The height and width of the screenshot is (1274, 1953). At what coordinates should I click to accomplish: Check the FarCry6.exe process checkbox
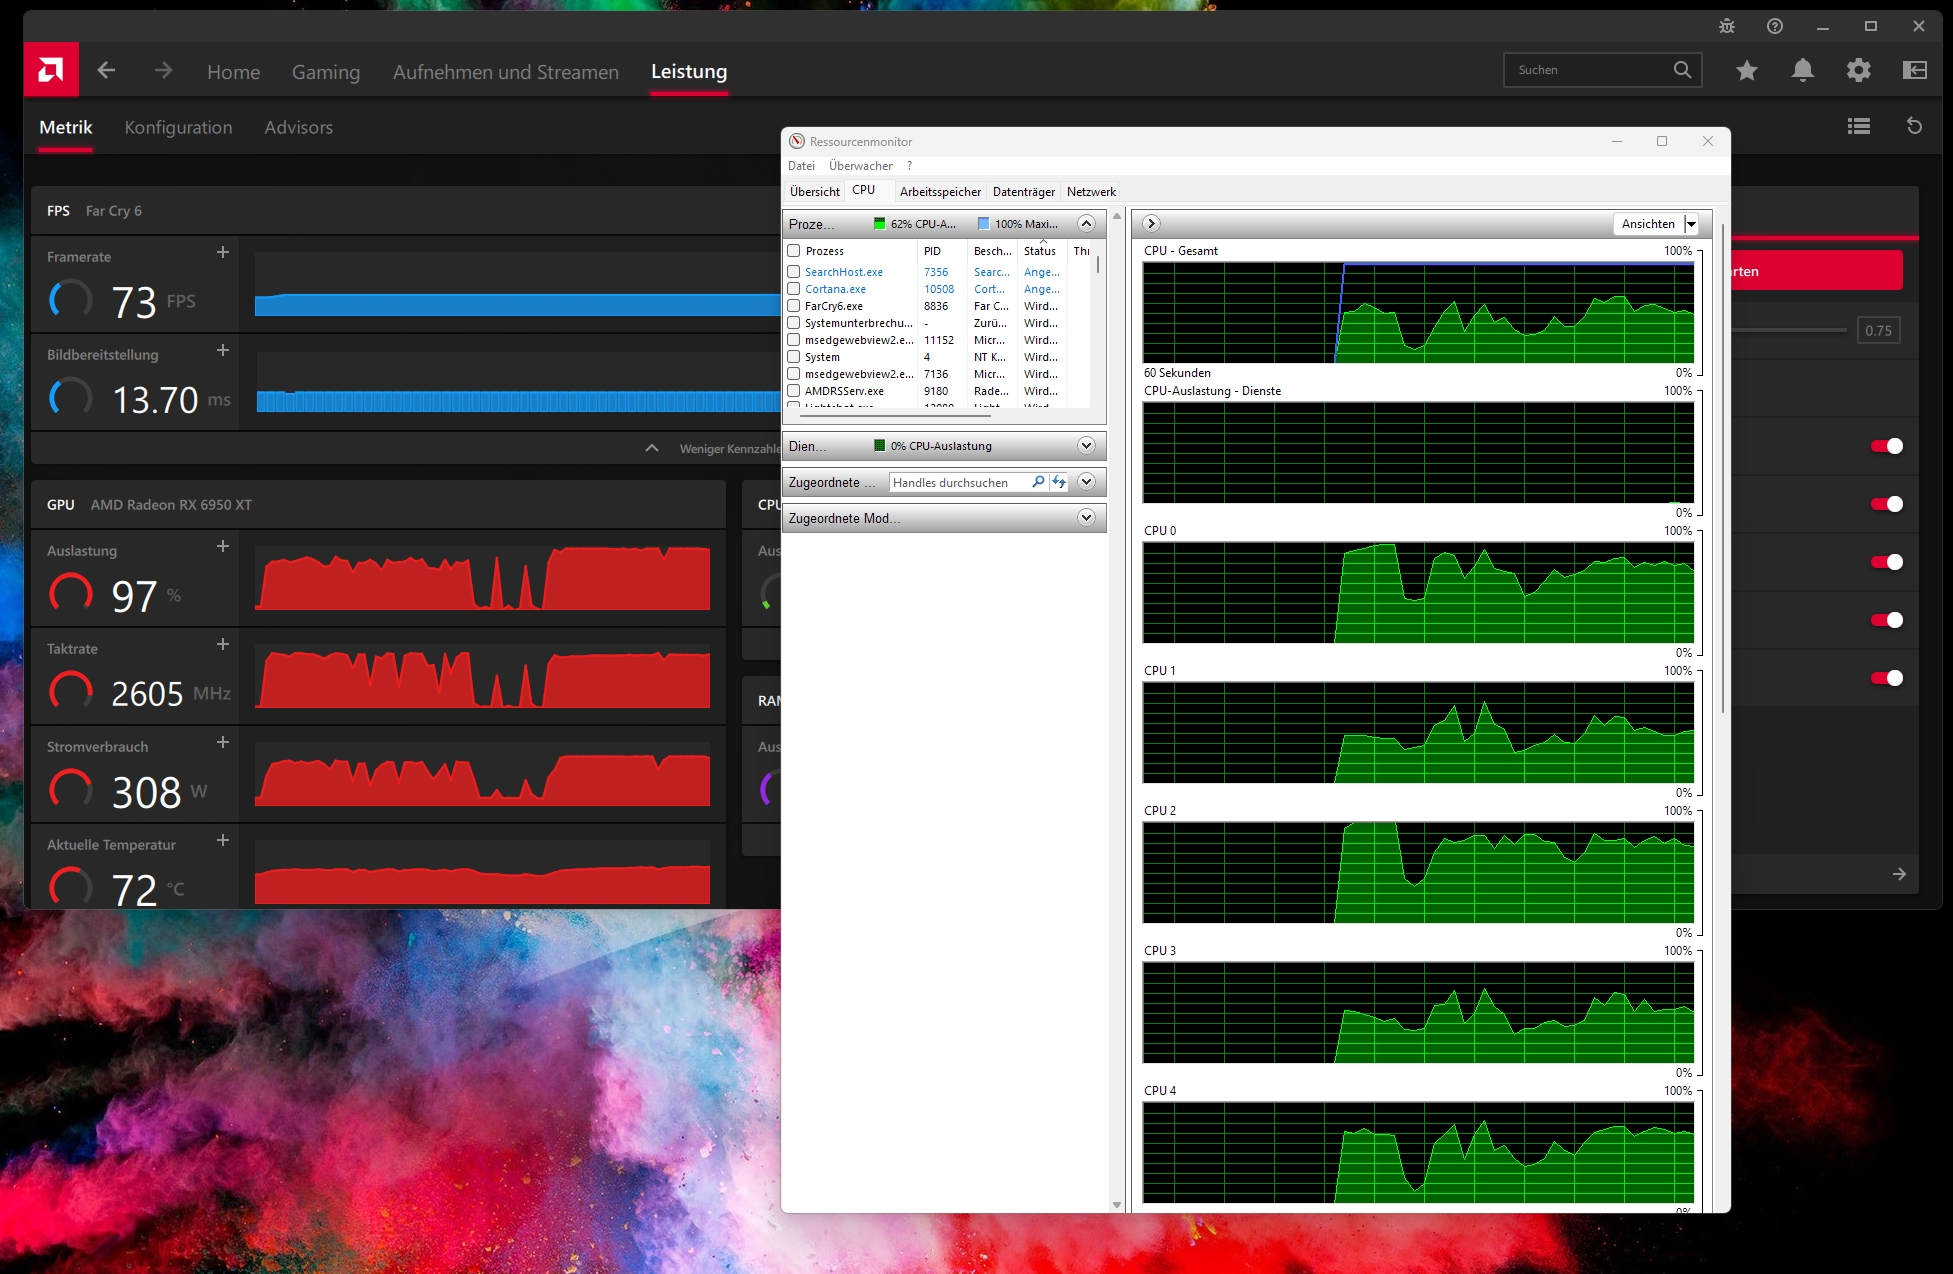794,306
